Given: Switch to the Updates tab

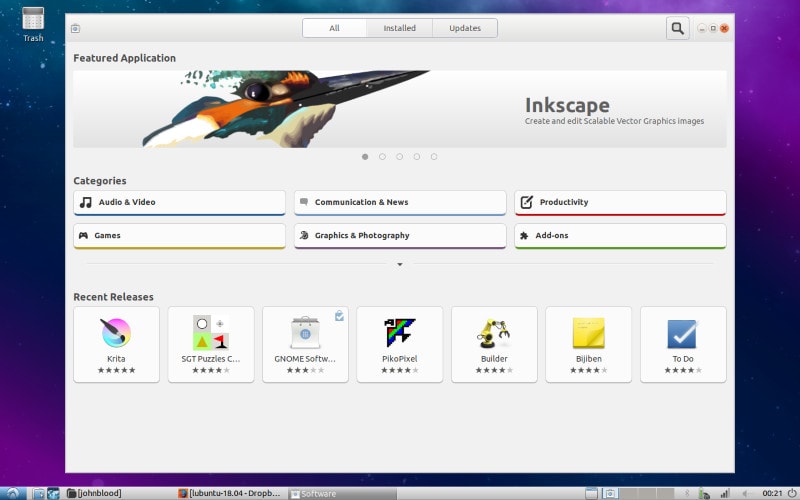Looking at the screenshot, I should pyautogui.click(x=465, y=28).
